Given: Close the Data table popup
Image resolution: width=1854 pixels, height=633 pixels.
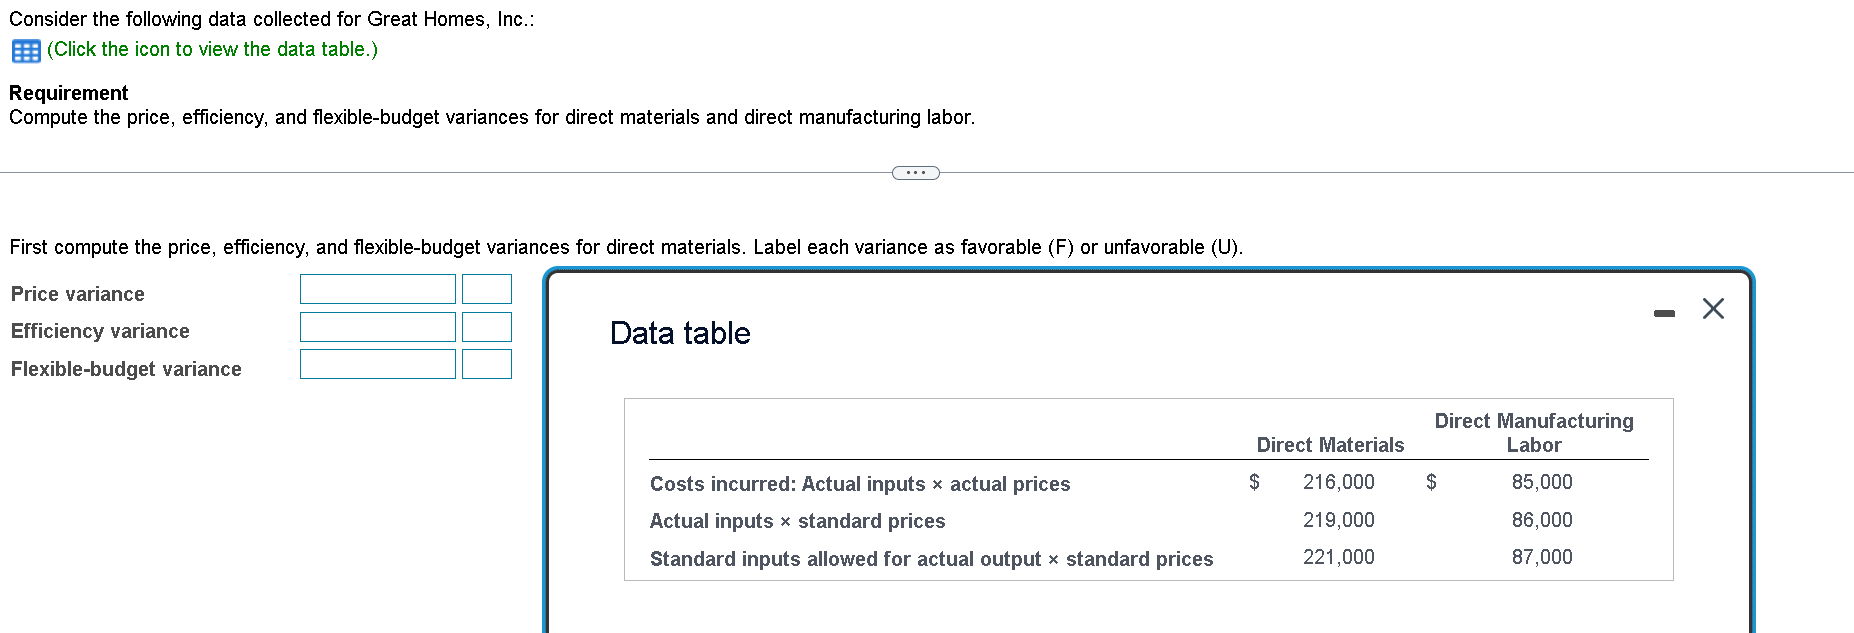Looking at the screenshot, I should (1713, 309).
